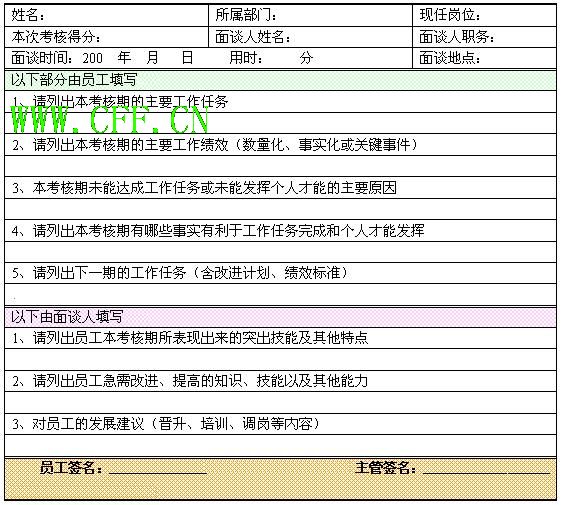563x505 pixels.
Task: Select the empty row beneath 有利于工作任务完成 question
Action: (280, 252)
